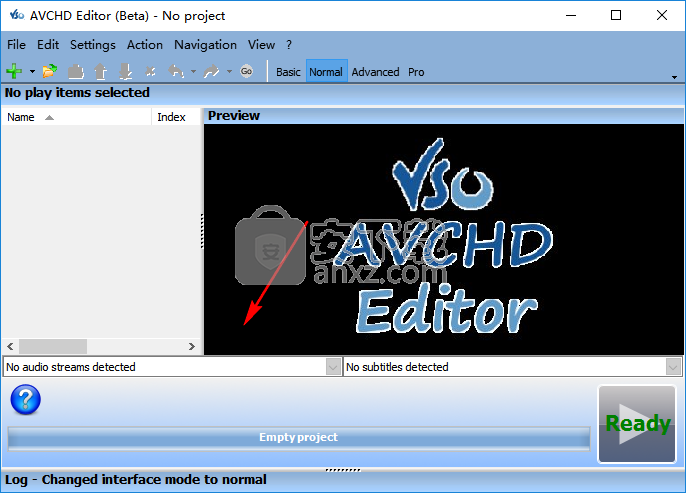Viewport: 686px width, 493px height.
Task: Open the Action menu
Action: [x=145, y=45]
